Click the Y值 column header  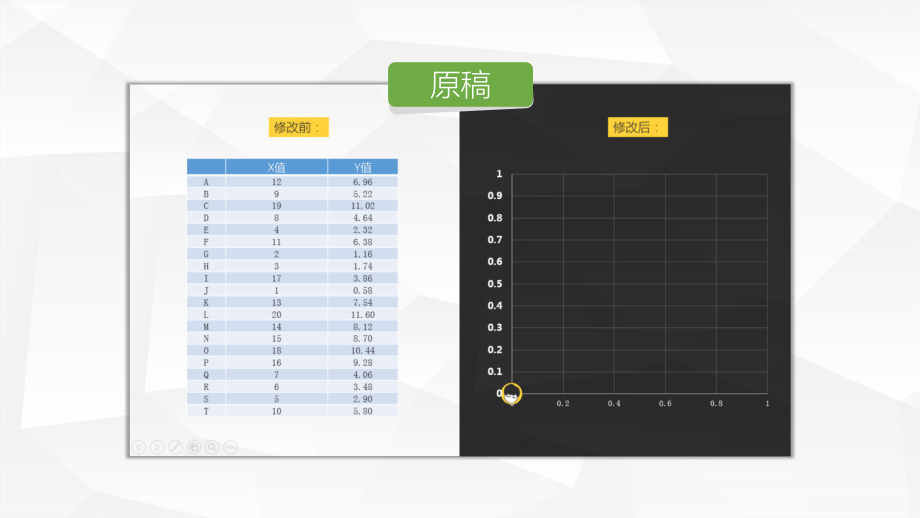363,167
